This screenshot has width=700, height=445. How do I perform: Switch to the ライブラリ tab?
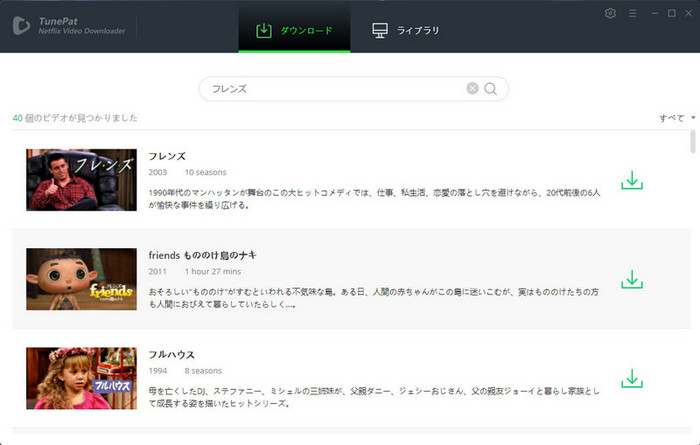click(x=406, y=30)
